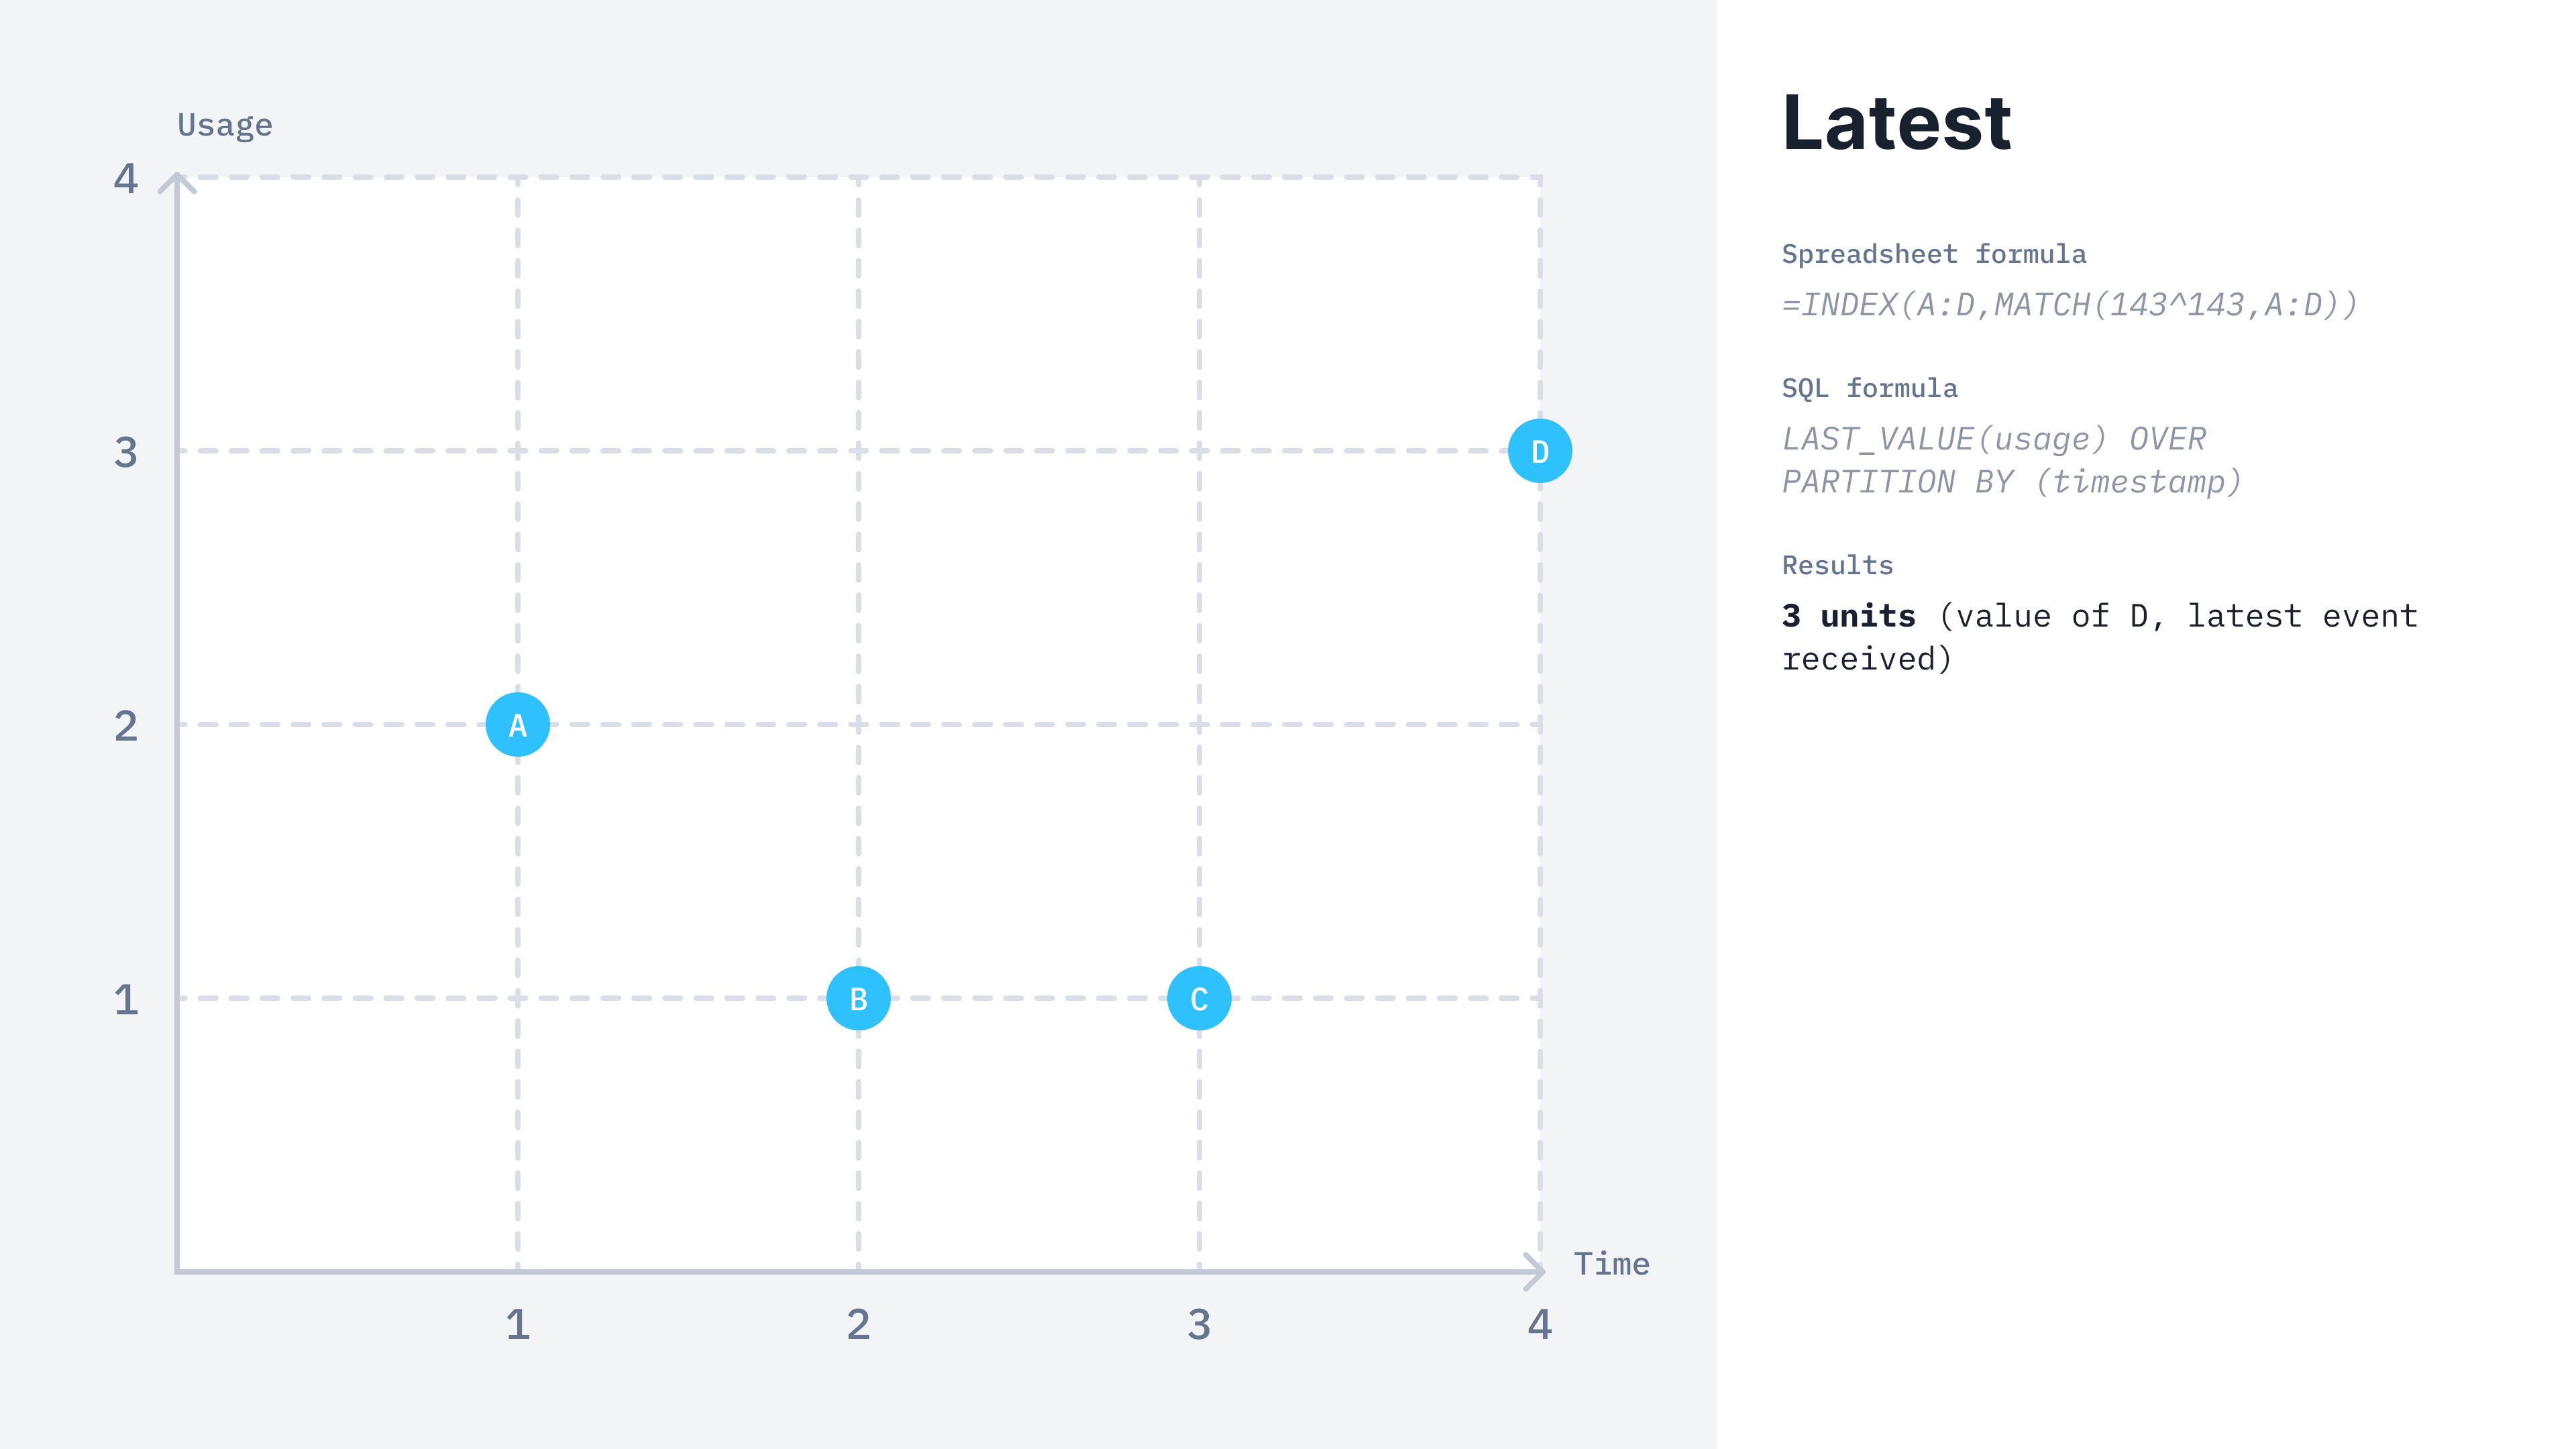Click the Time axis label

click(1611, 1264)
